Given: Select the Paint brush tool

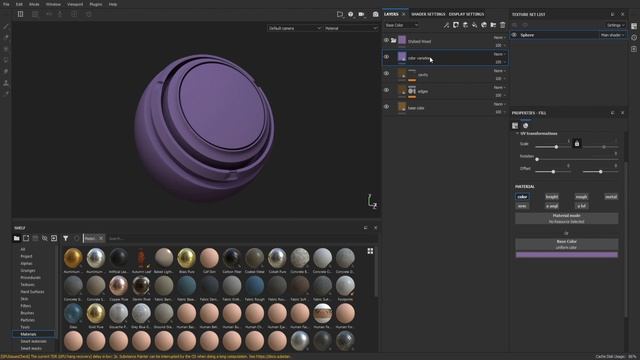Looking at the screenshot, I should click(x=6, y=27).
